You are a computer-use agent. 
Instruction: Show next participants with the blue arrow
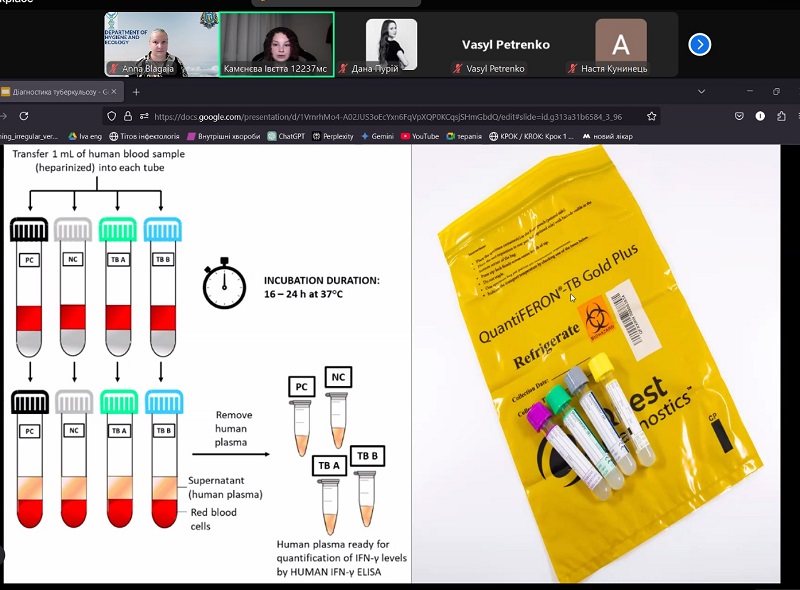(700, 44)
